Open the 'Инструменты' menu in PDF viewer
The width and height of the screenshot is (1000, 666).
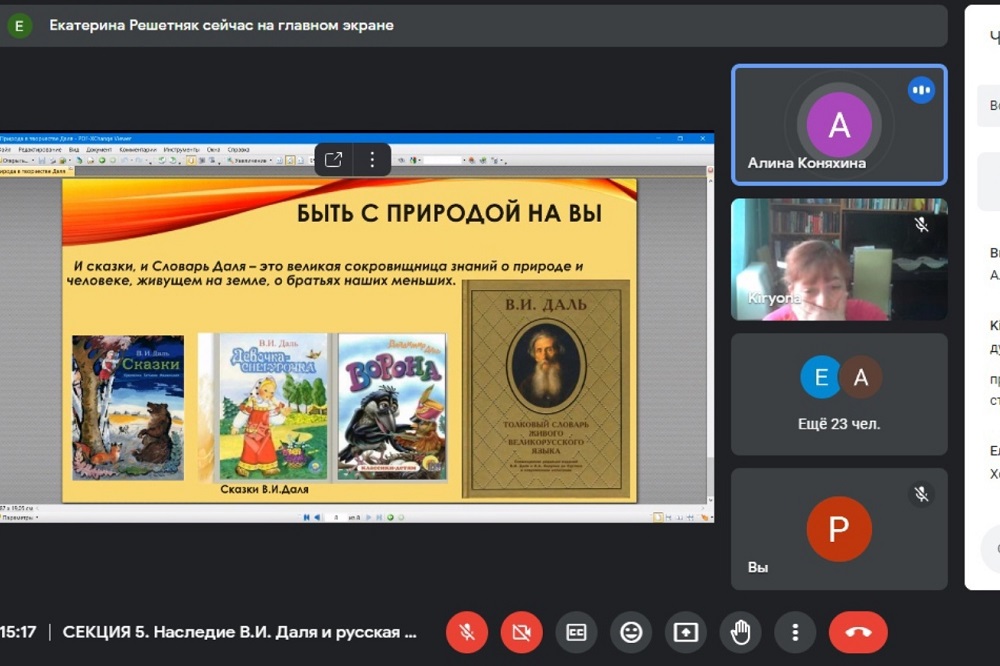click(181, 149)
